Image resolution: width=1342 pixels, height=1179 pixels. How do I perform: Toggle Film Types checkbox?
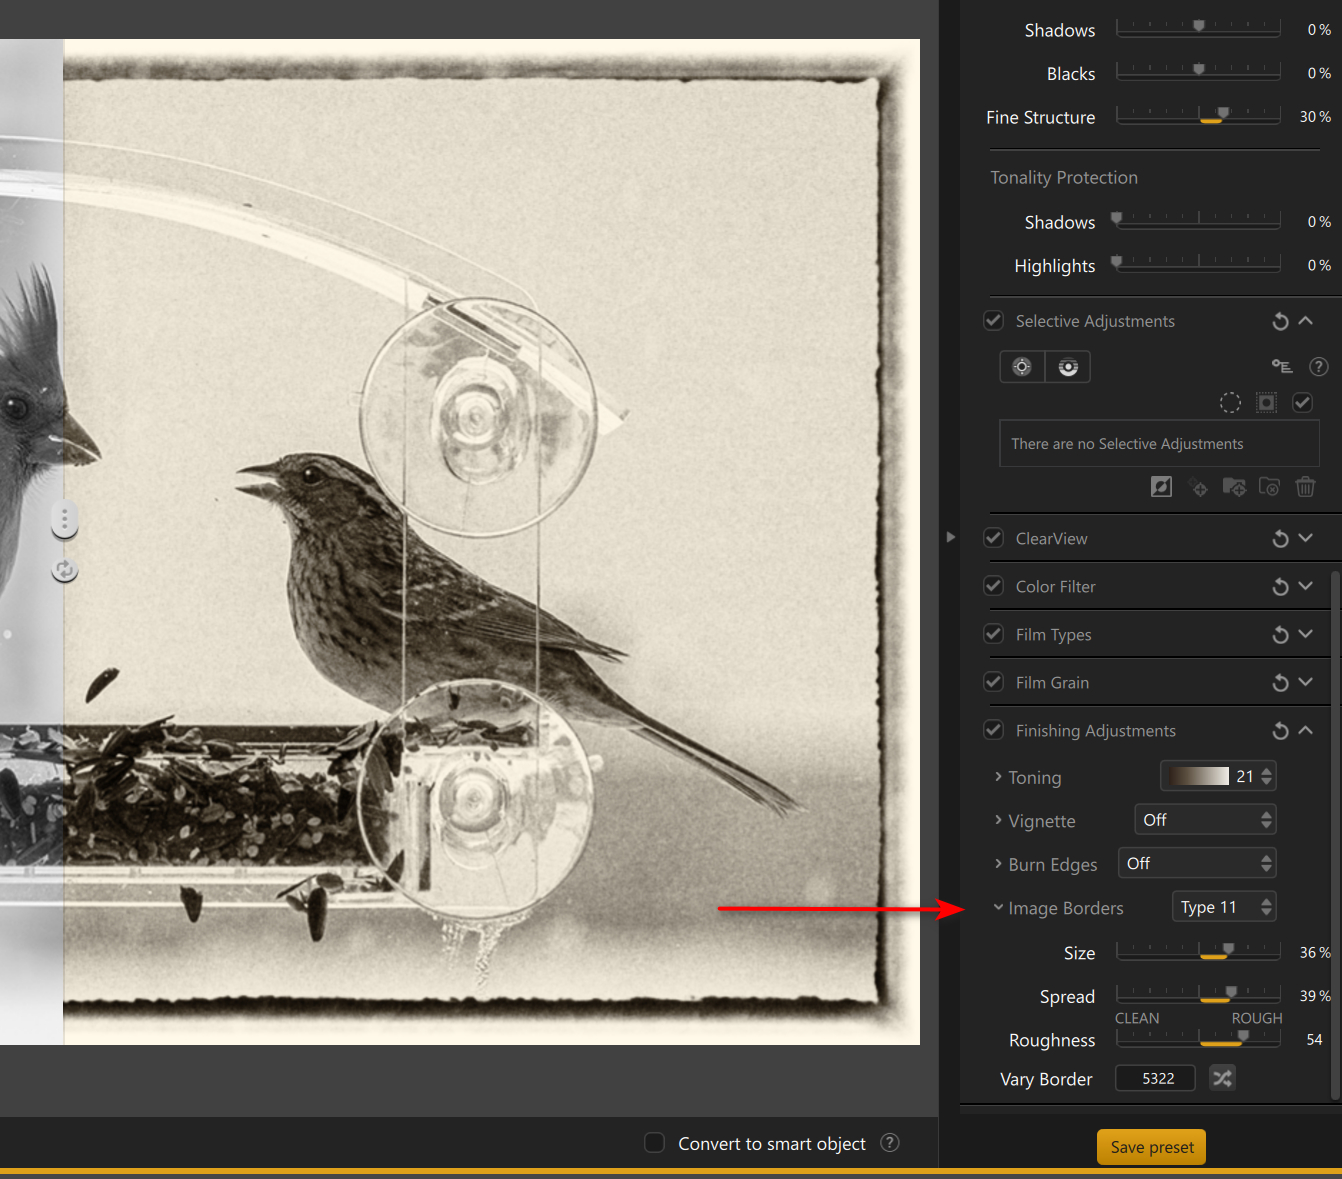pos(993,634)
